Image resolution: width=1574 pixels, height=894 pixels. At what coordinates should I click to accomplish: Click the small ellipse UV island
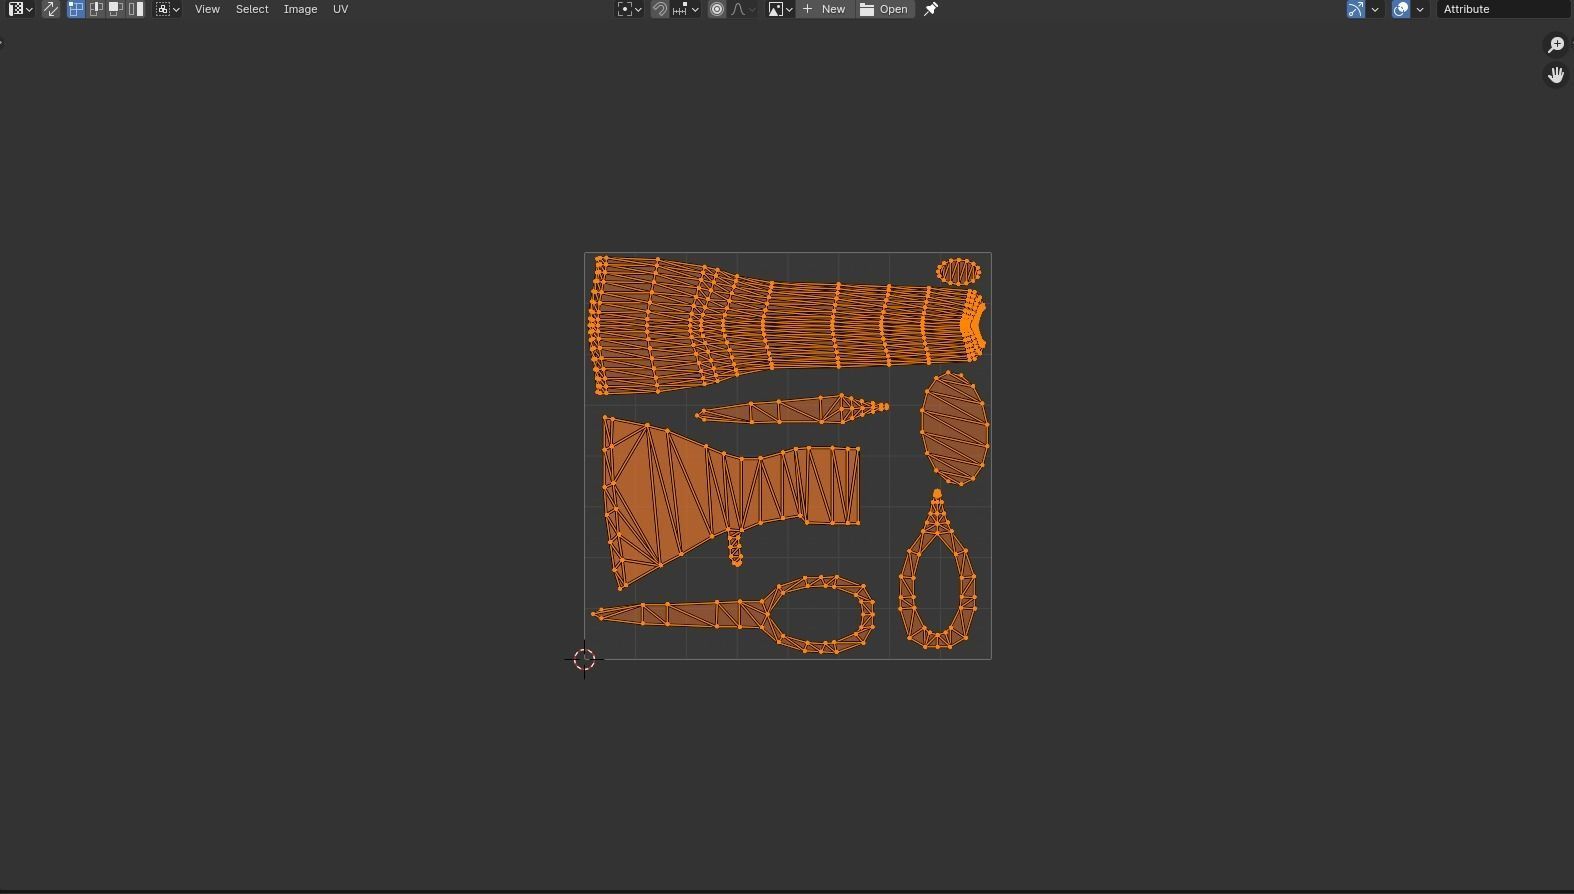tap(959, 271)
